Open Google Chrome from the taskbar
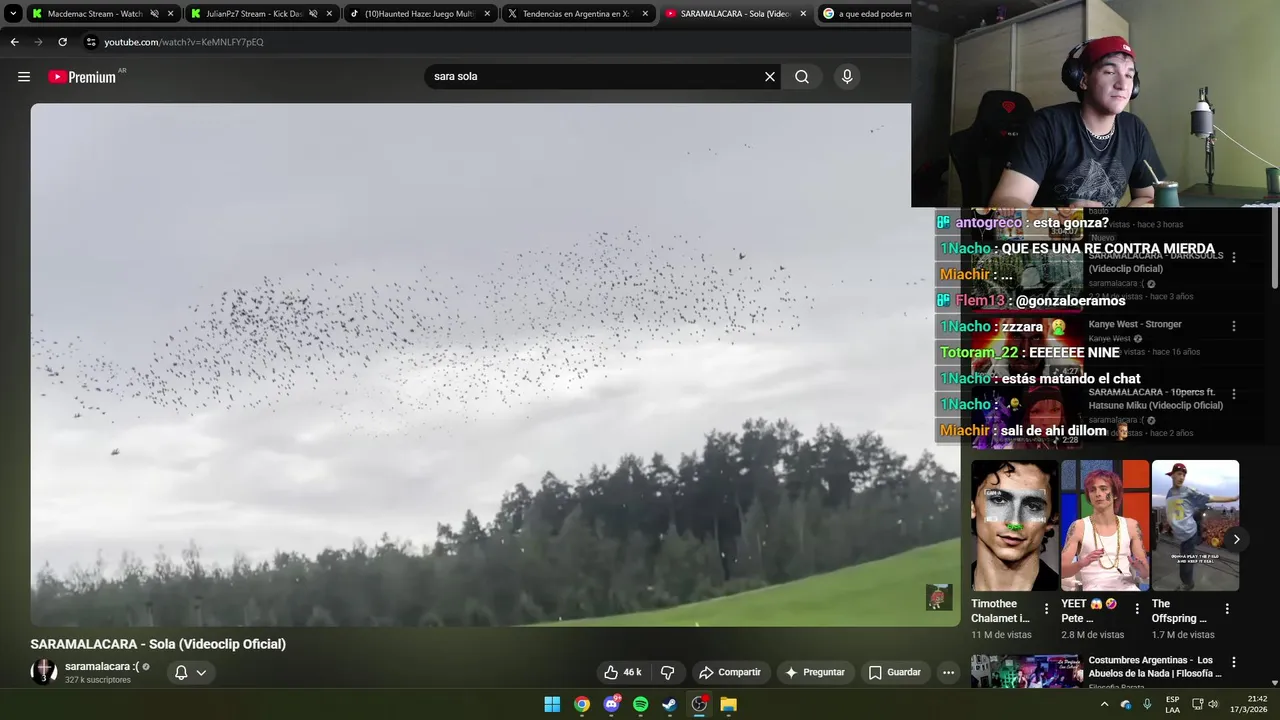 tap(582, 704)
